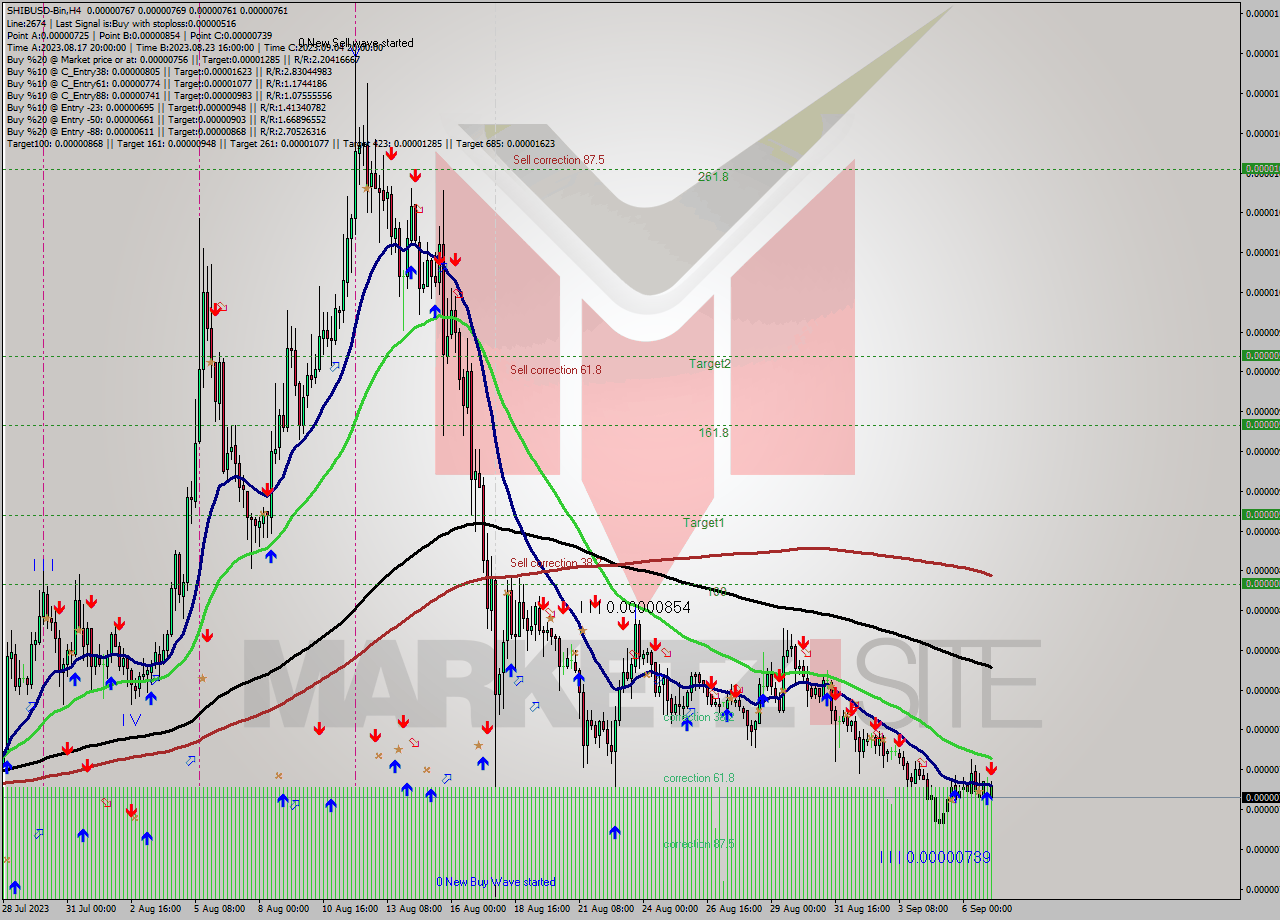Viewport: 1280px width, 920px height.
Task: Click the 'SHIBUSD-Bin,H4' chart title
Action: (x=44, y=10)
